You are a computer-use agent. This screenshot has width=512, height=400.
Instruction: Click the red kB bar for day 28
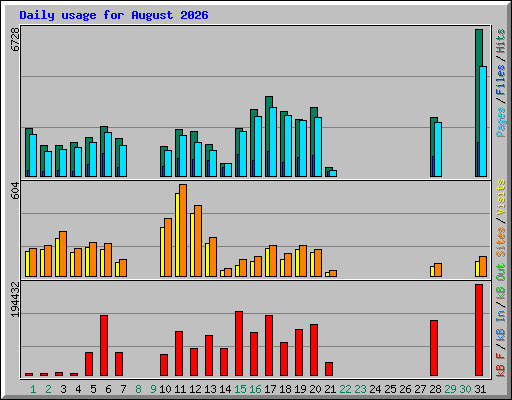[x=434, y=348]
